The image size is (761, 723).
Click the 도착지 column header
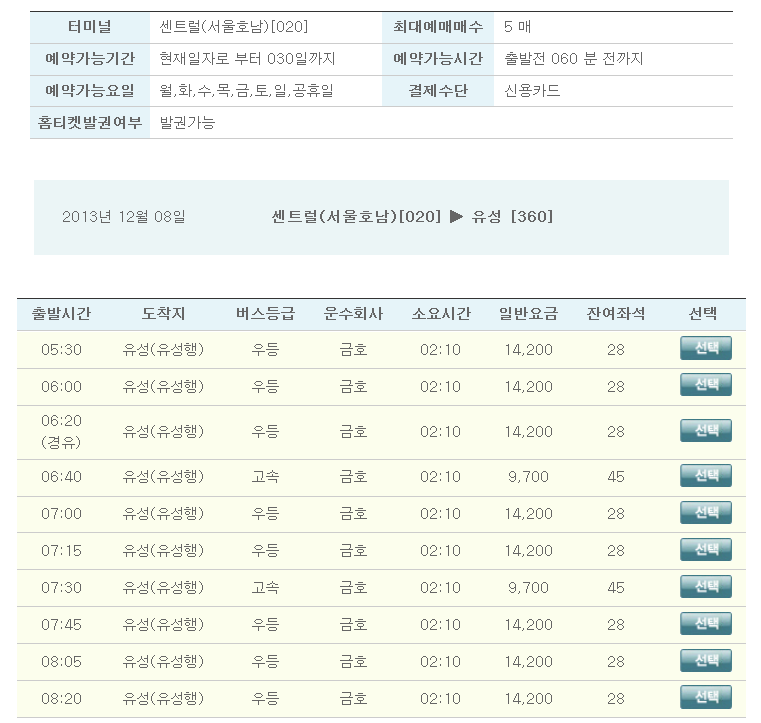[163, 314]
